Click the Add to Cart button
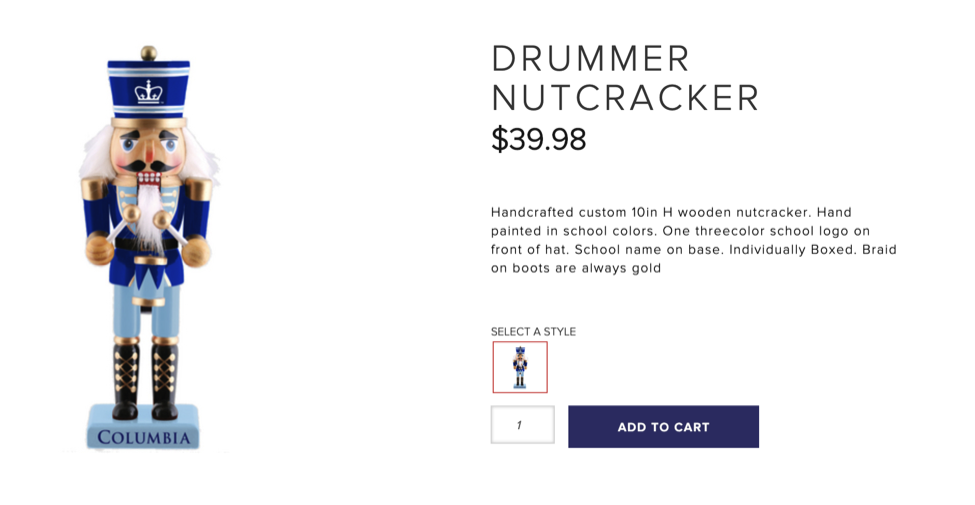Screen dimensions: 975x505 point(663,427)
